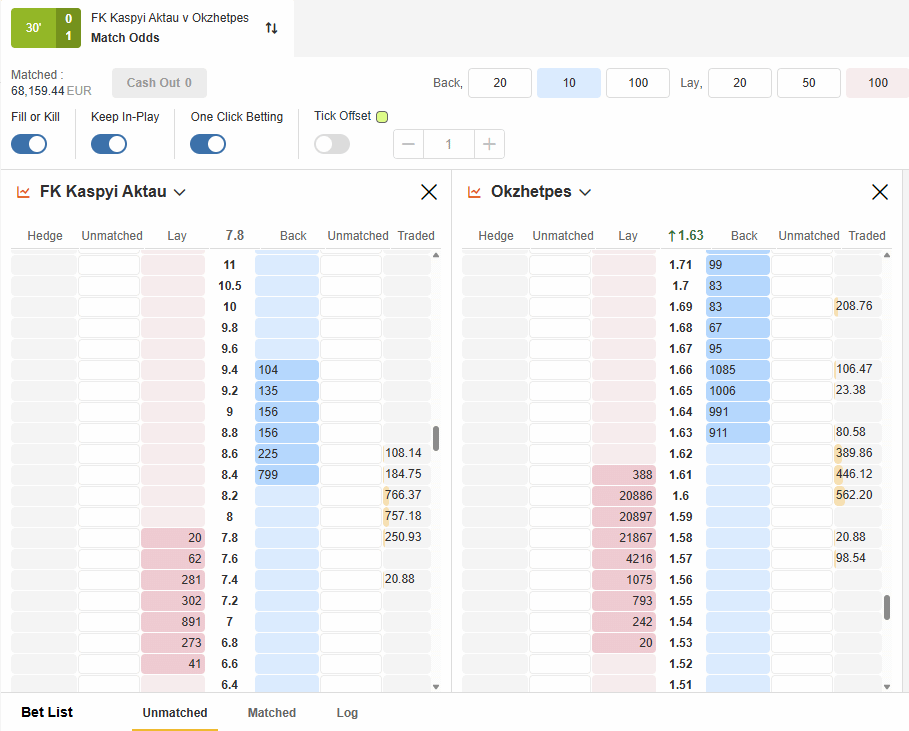Select Lay stake 50
The width and height of the screenshot is (909, 731).
pyautogui.click(x=809, y=83)
